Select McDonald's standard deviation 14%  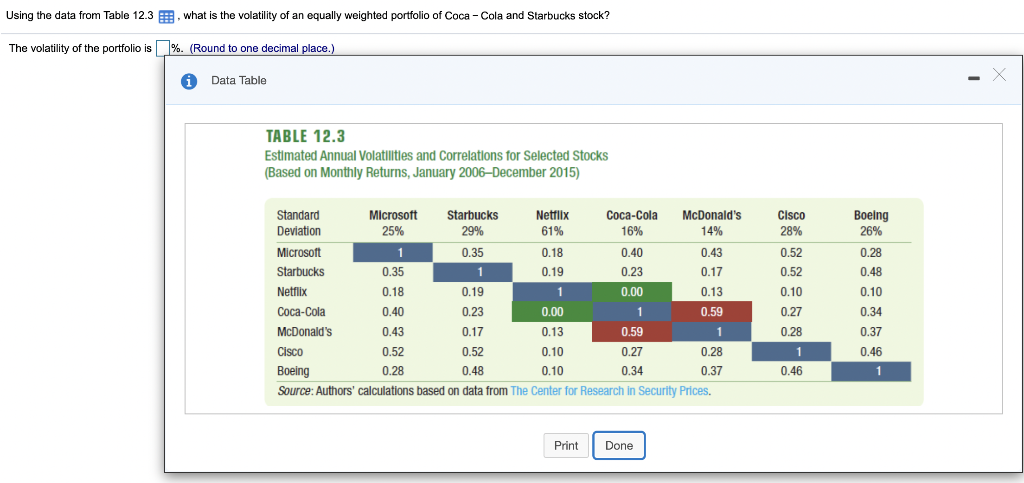712,231
